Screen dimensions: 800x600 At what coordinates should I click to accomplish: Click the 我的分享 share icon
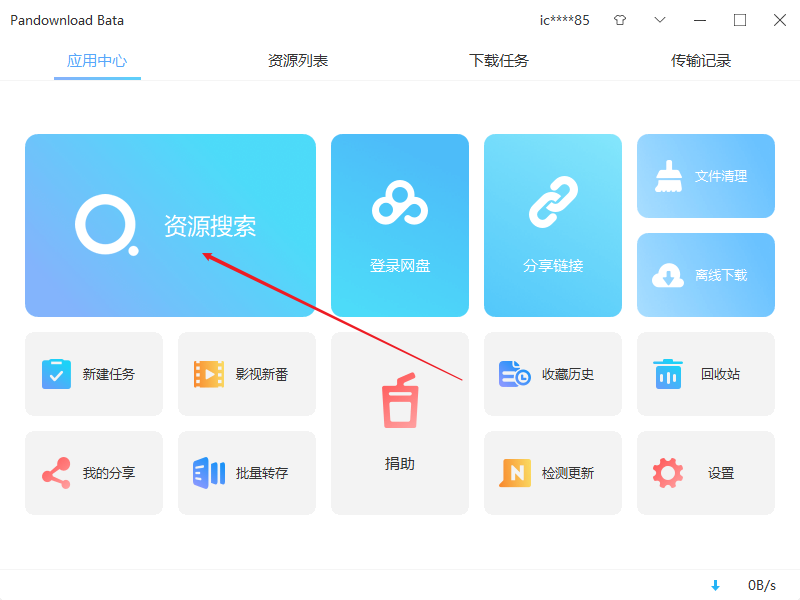click(56, 473)
